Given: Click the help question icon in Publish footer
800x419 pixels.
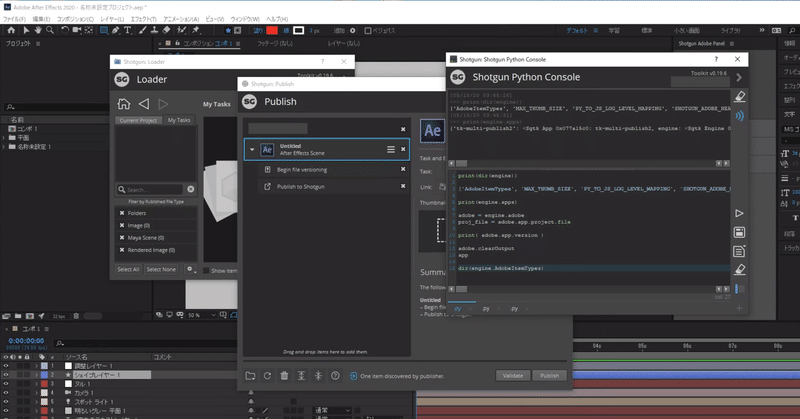Looking at the screenshot, I should coord(336,376).
